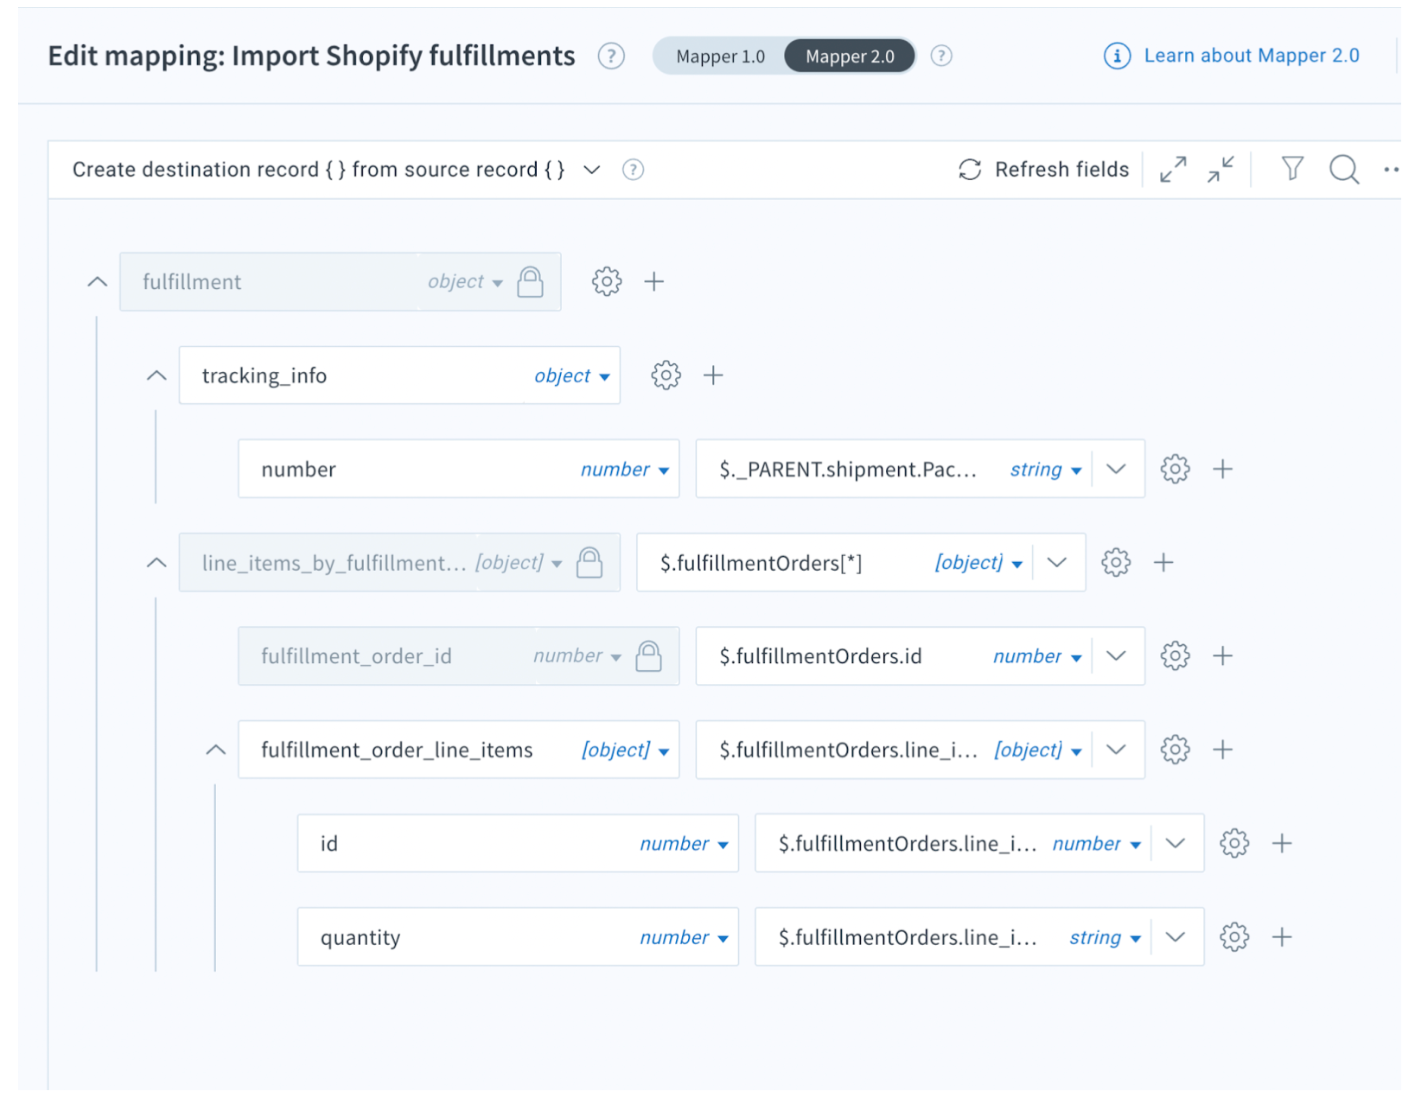
Task: Collapse all rows with the collapse arrows icon
Action: (x=1221, y=170)
